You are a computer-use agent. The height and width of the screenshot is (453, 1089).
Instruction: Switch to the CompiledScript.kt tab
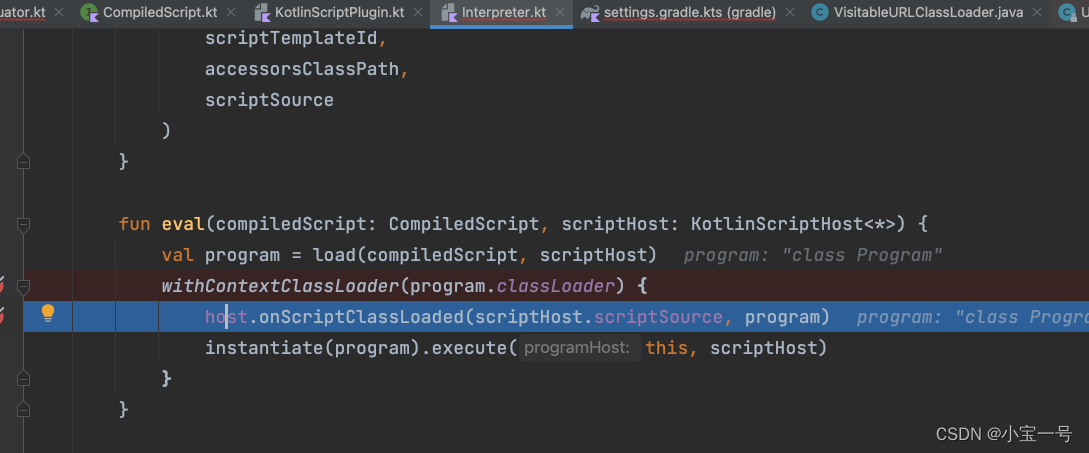(160, 12)
